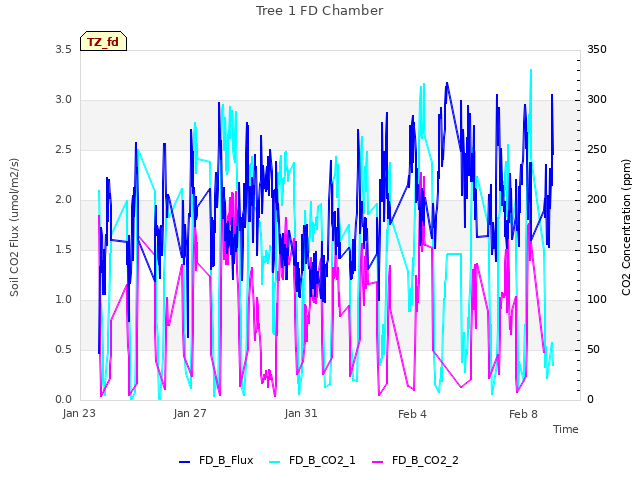
Task: Click the 3.5 left axis tick label
Action: [63, 49]
